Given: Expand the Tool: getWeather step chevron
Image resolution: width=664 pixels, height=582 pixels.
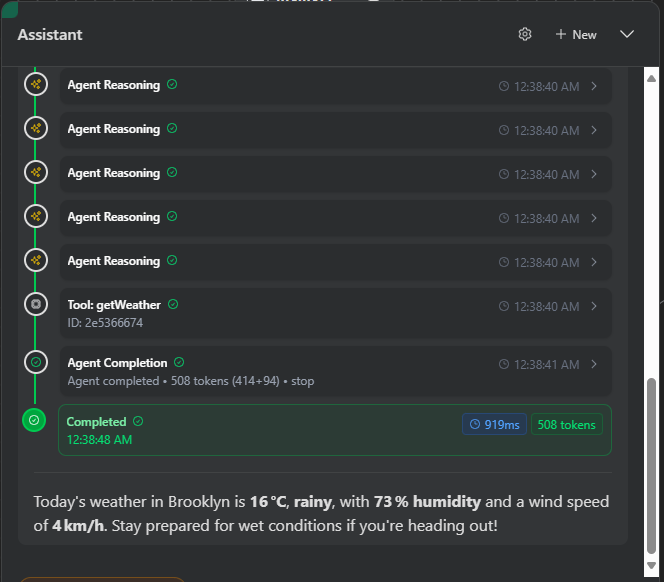Looking at the screenshot, I should pyautogui.click(x=594, y=306).
